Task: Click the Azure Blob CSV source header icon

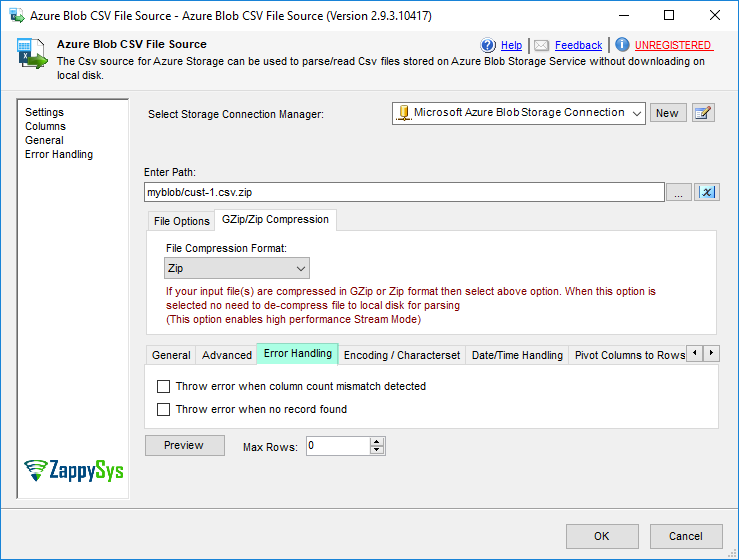Action: (x=32, y=53)
